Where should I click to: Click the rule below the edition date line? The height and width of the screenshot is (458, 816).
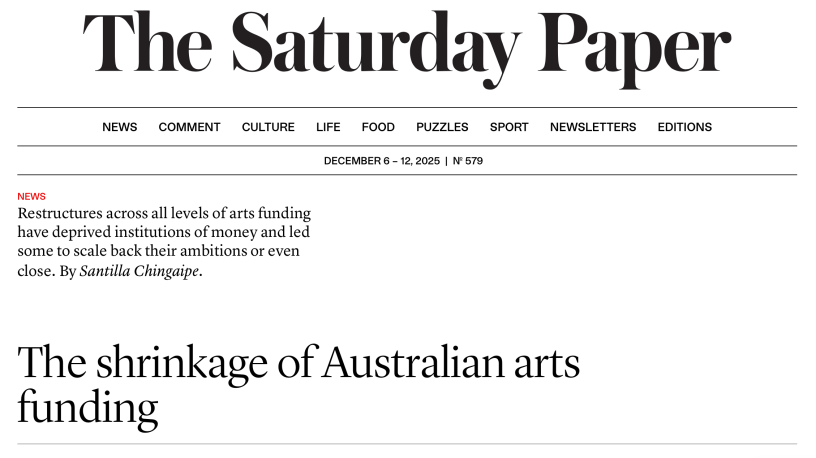coord(407,175)
